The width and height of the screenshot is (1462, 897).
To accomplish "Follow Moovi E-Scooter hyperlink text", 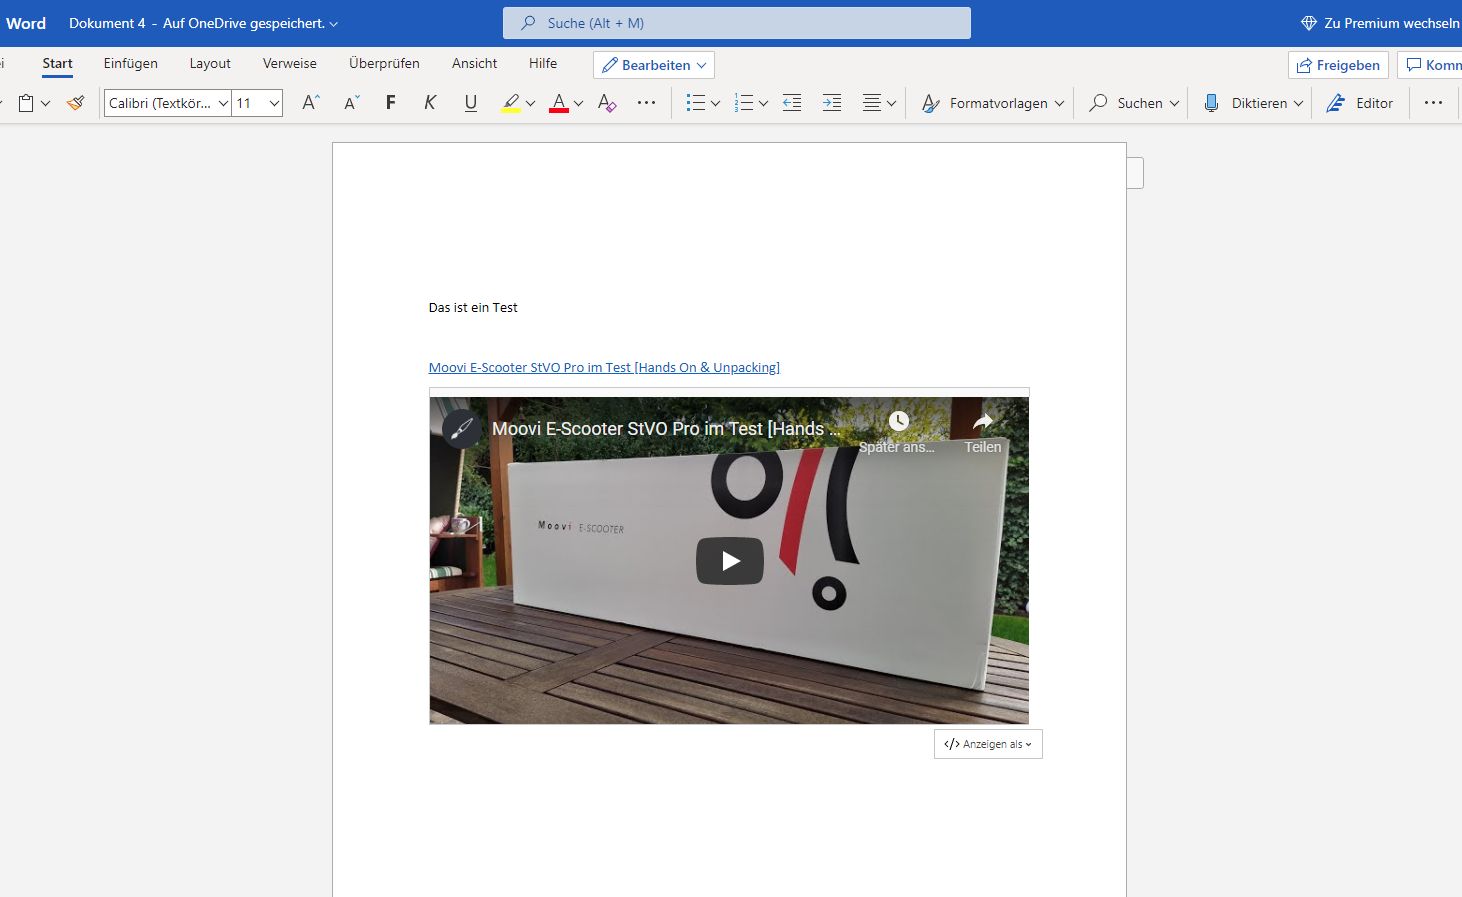I will pyautogui.click(x=604, y=367).
